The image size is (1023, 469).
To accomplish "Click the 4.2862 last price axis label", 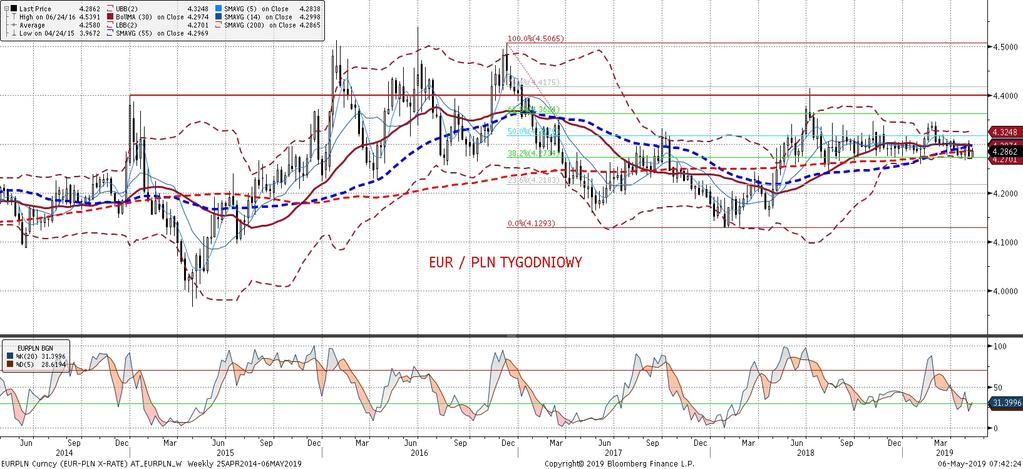I will 1005,151.
